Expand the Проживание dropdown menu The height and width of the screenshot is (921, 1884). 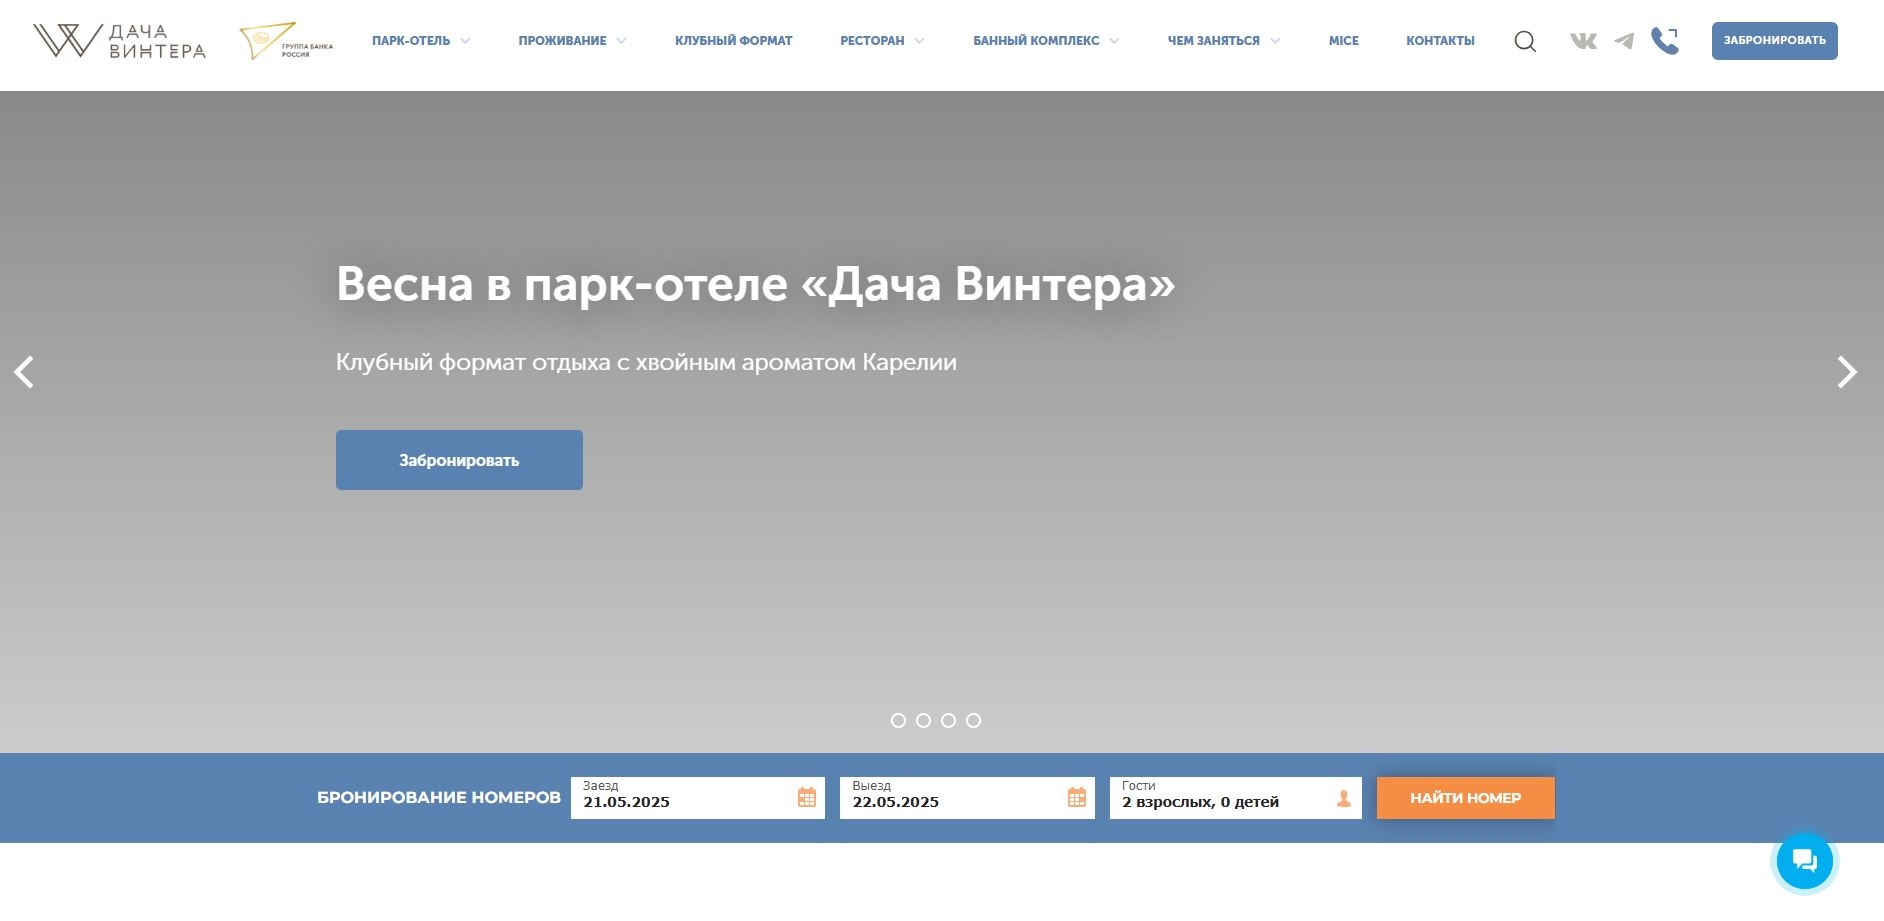pyautogui.click(x=572, y=41)
